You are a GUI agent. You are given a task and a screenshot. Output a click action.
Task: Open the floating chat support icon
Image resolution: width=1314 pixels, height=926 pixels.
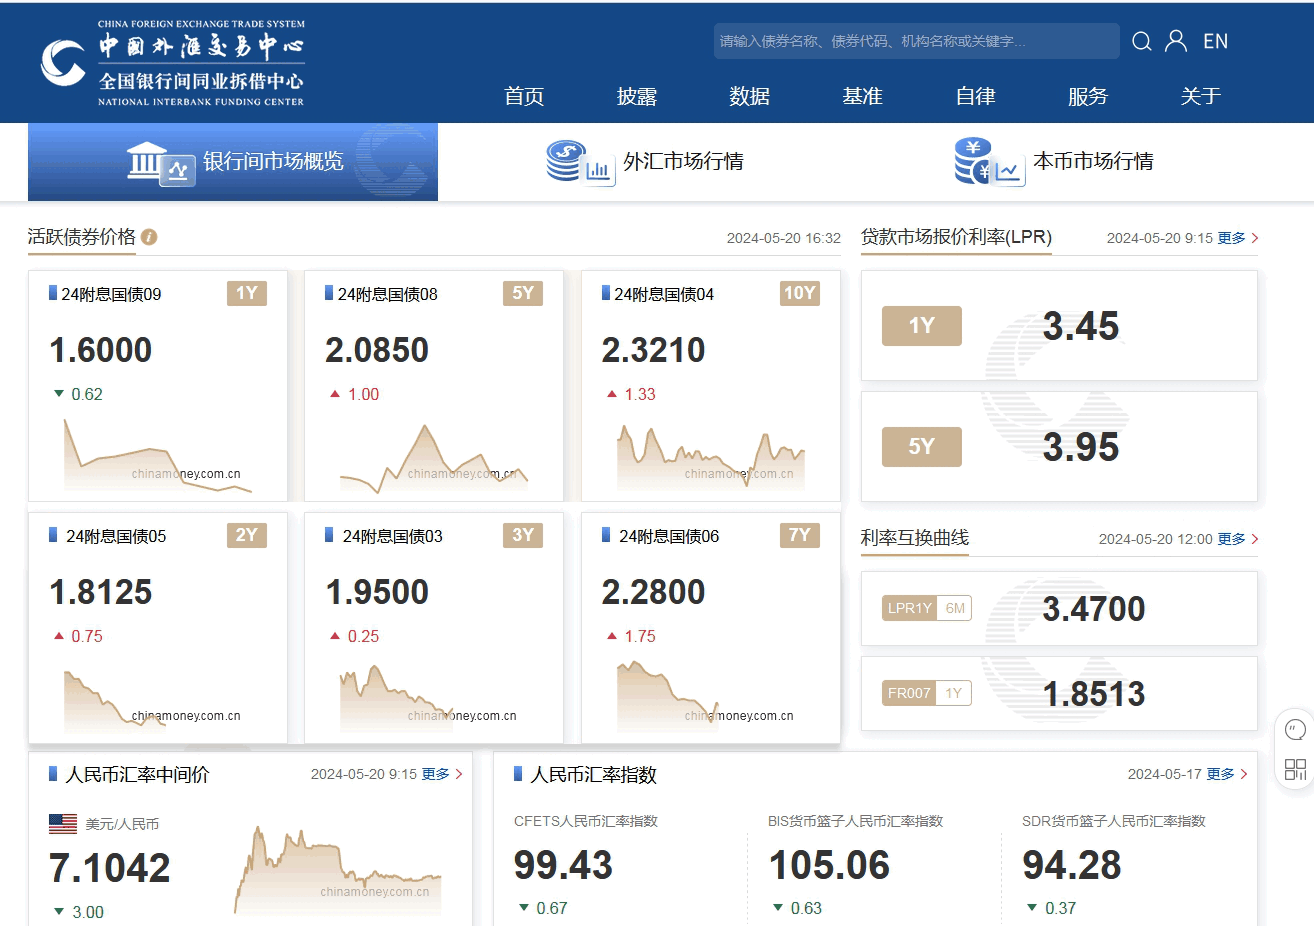coord(1295,730)
